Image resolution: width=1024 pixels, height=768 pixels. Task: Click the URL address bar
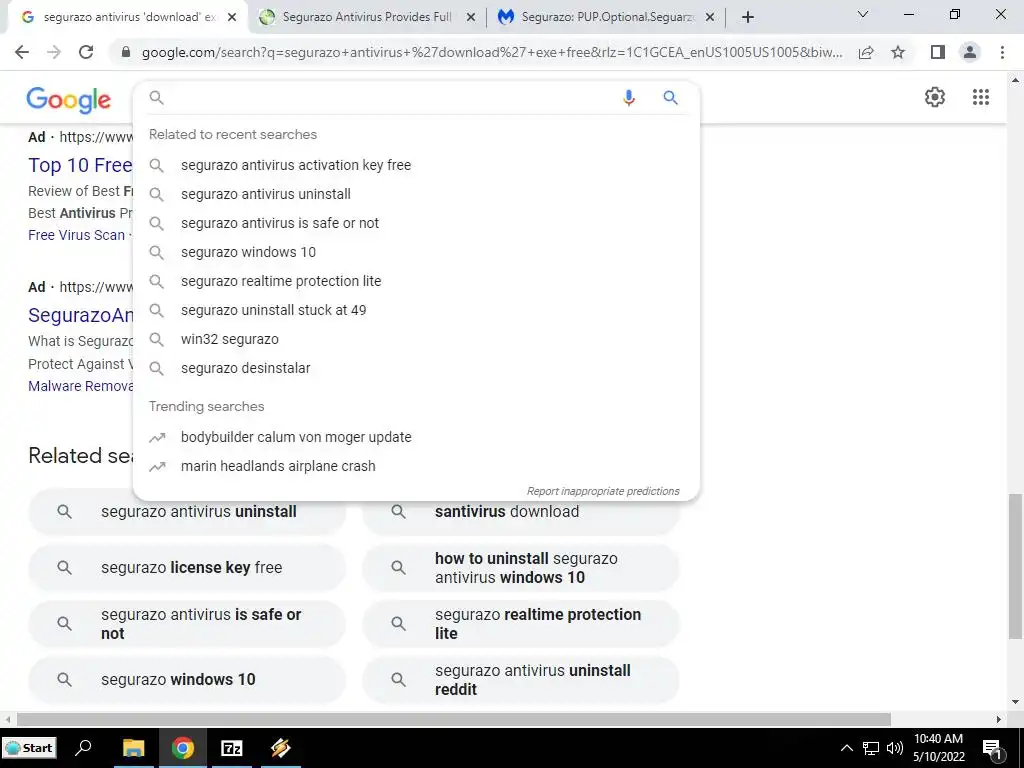492,52
